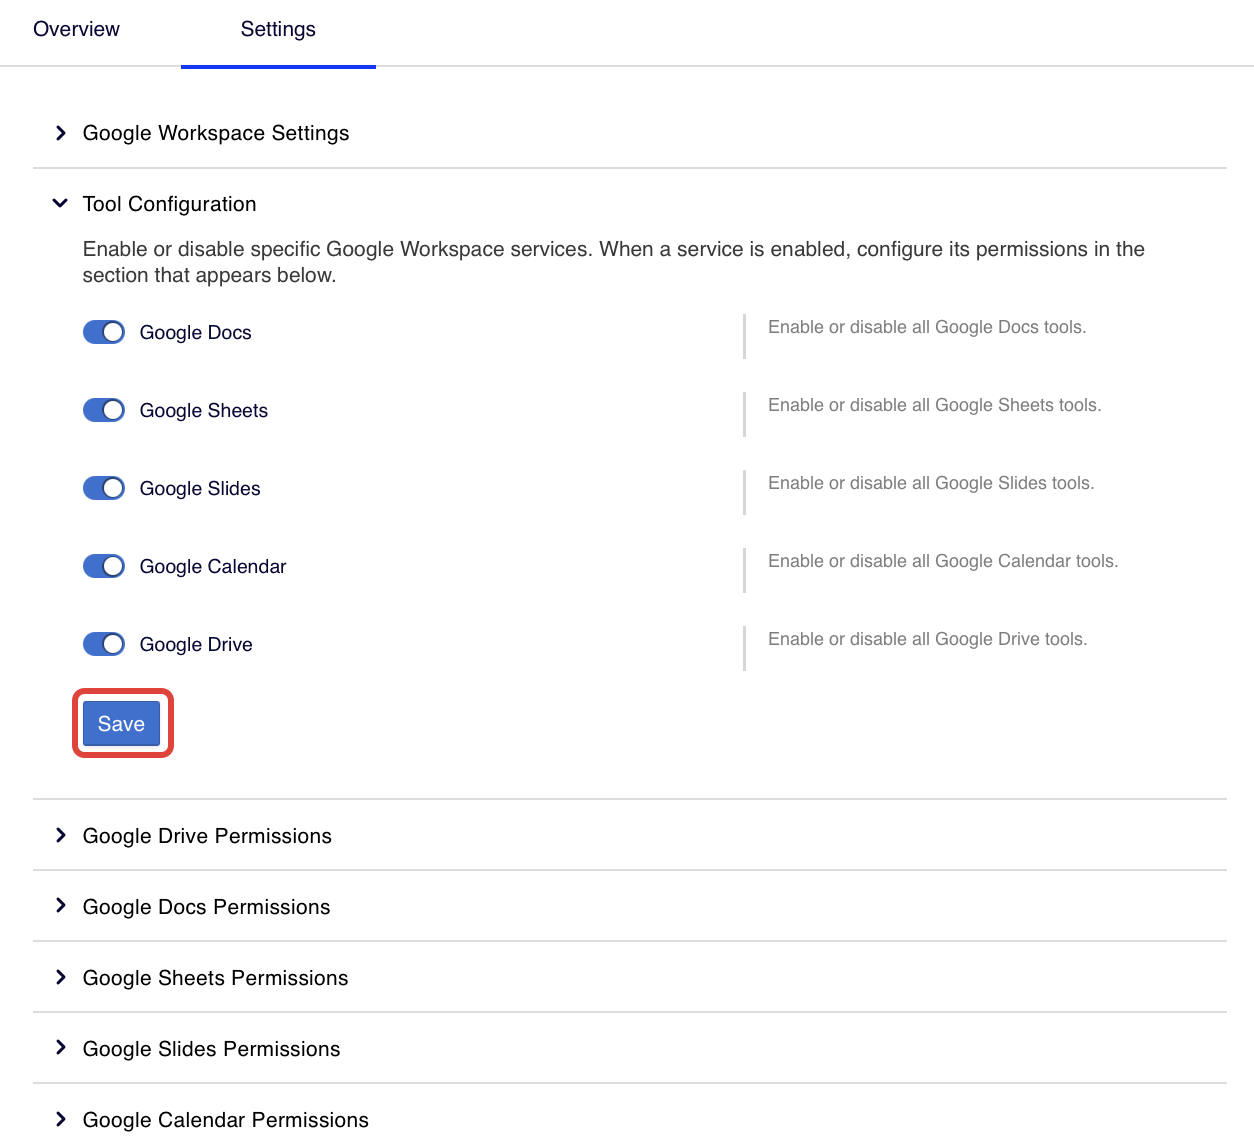This screenshot has height=1142, width=1254.
Task: Click the Google Slides Permissions heading
Action: (212, 1049)
